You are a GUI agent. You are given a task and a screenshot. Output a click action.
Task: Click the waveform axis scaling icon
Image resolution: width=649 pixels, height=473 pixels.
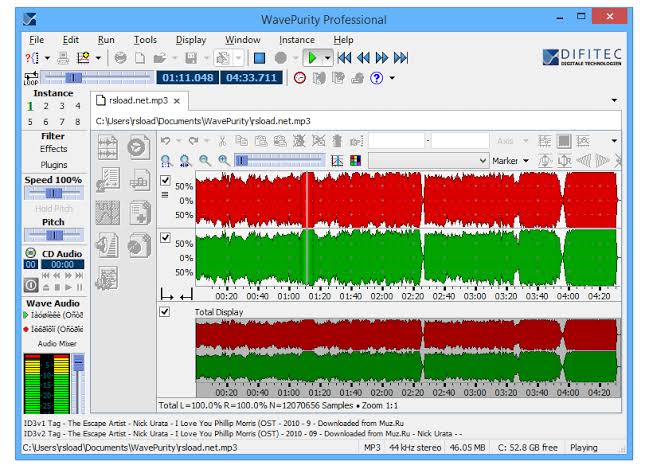pyautogui.click(x=337, y=161)
